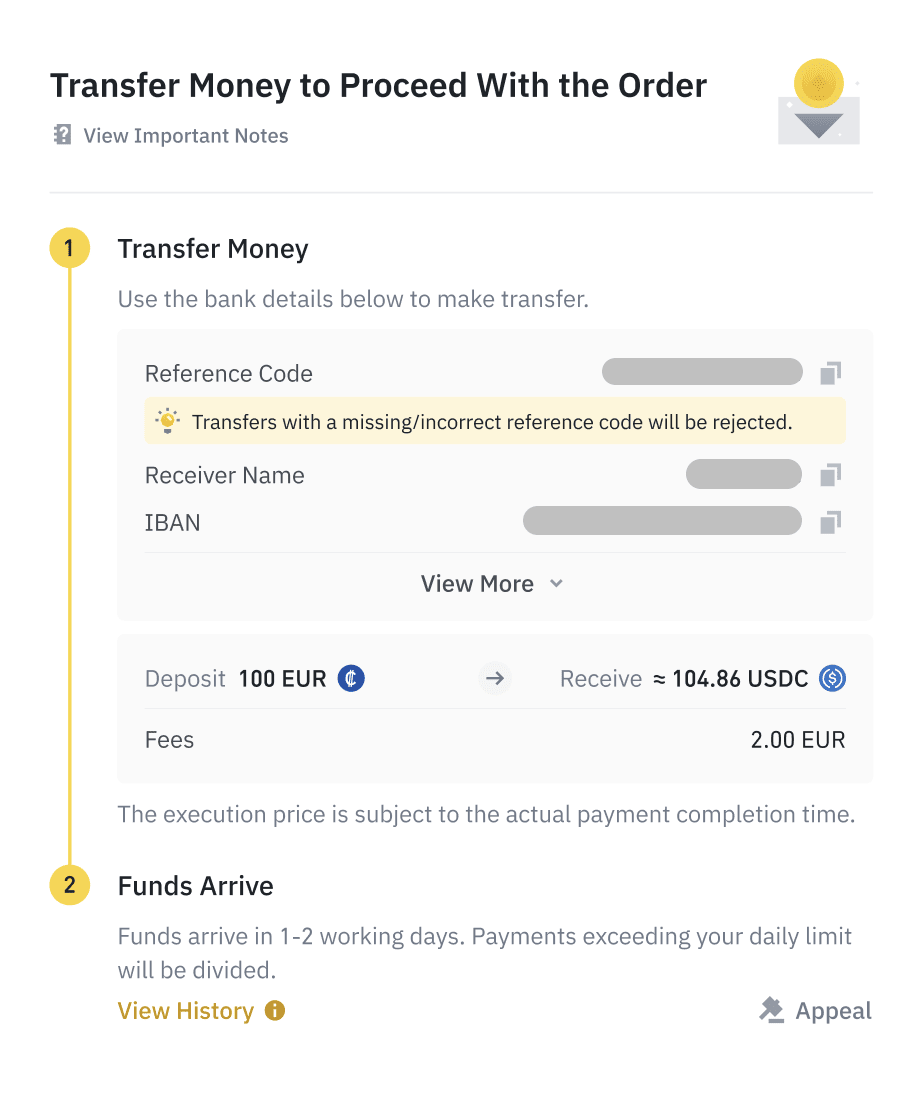The width and height of the screenshot is (912, 1102).
Task: Click the View History info icon
Action: (x=275, y=1011)
